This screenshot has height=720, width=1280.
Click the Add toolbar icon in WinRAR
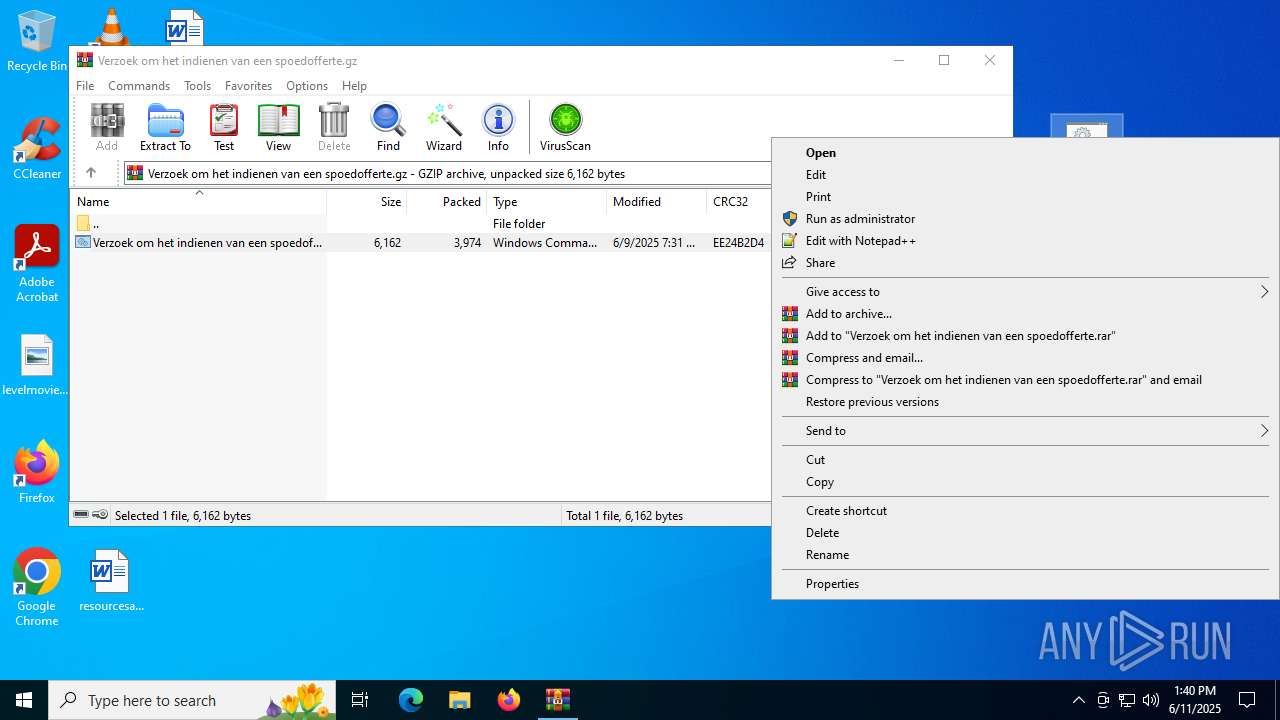(107, 127)
